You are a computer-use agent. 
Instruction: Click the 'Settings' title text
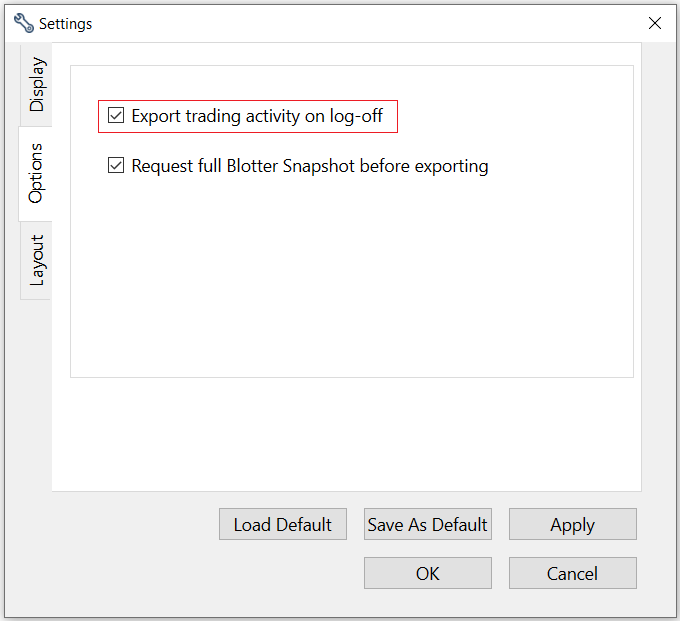(66, 23)
